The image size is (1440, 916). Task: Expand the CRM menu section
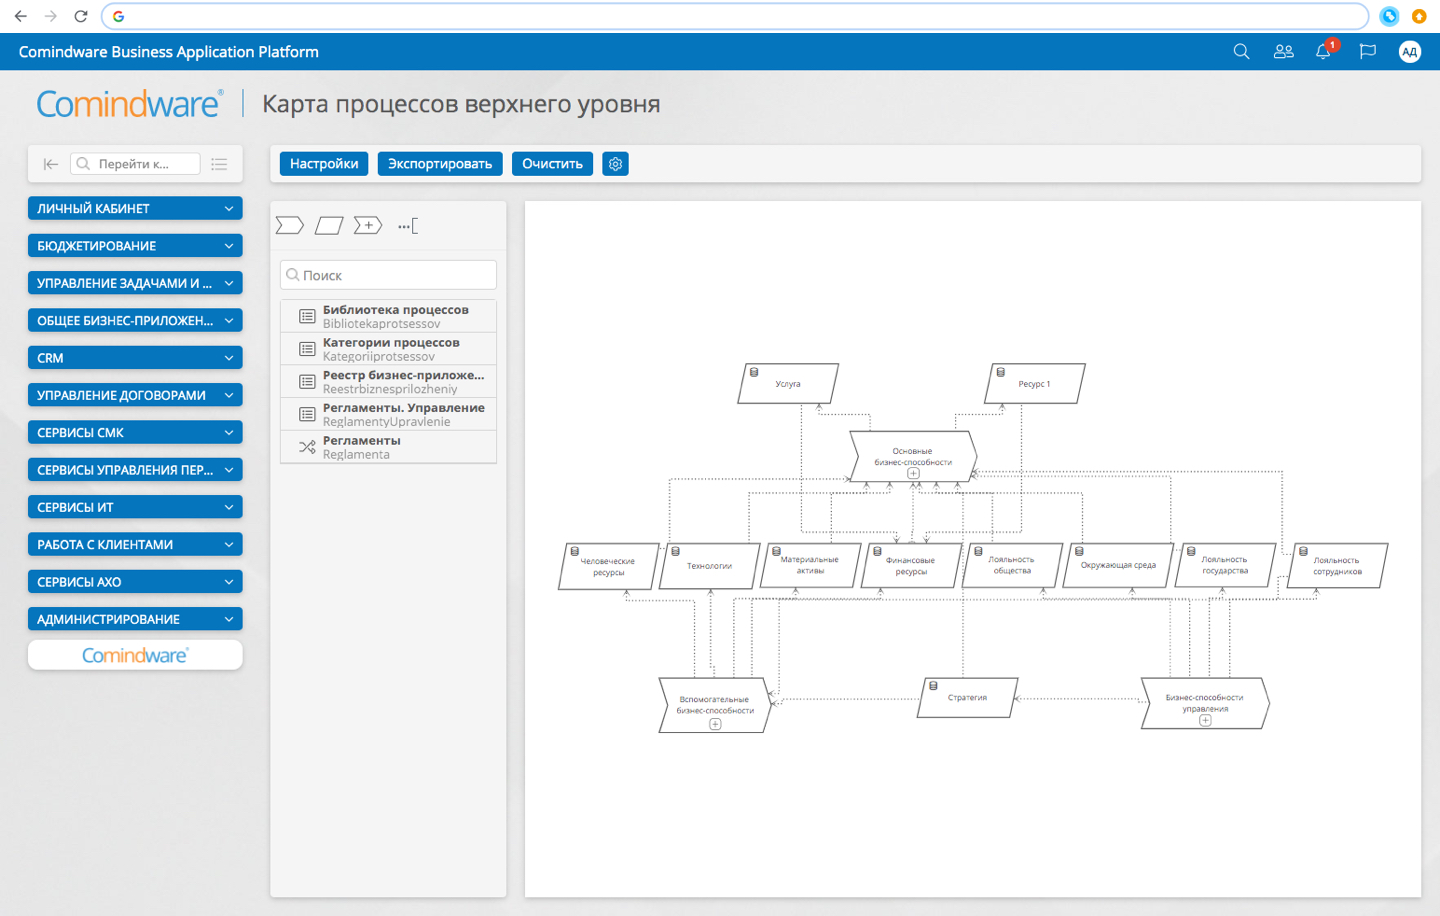(135, 358)
